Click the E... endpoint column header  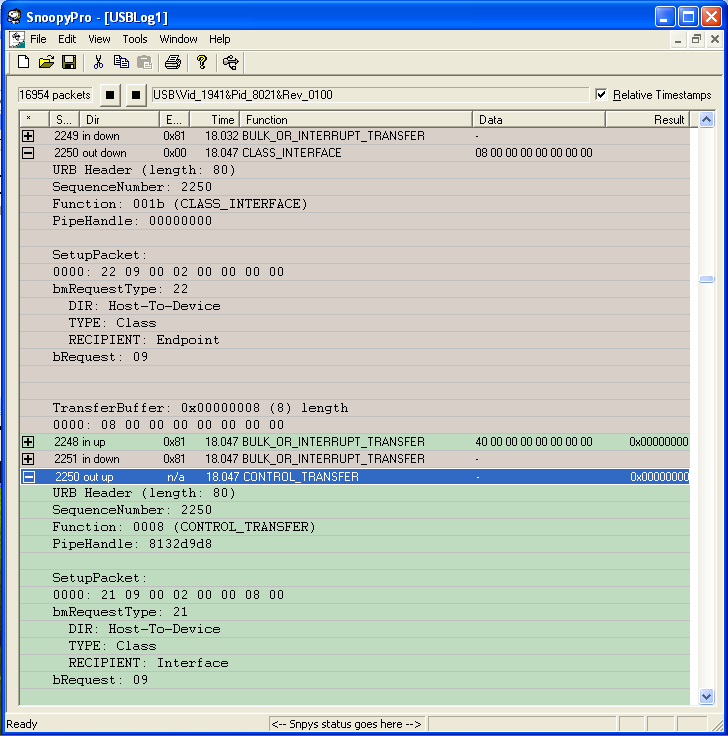(174, 120)
